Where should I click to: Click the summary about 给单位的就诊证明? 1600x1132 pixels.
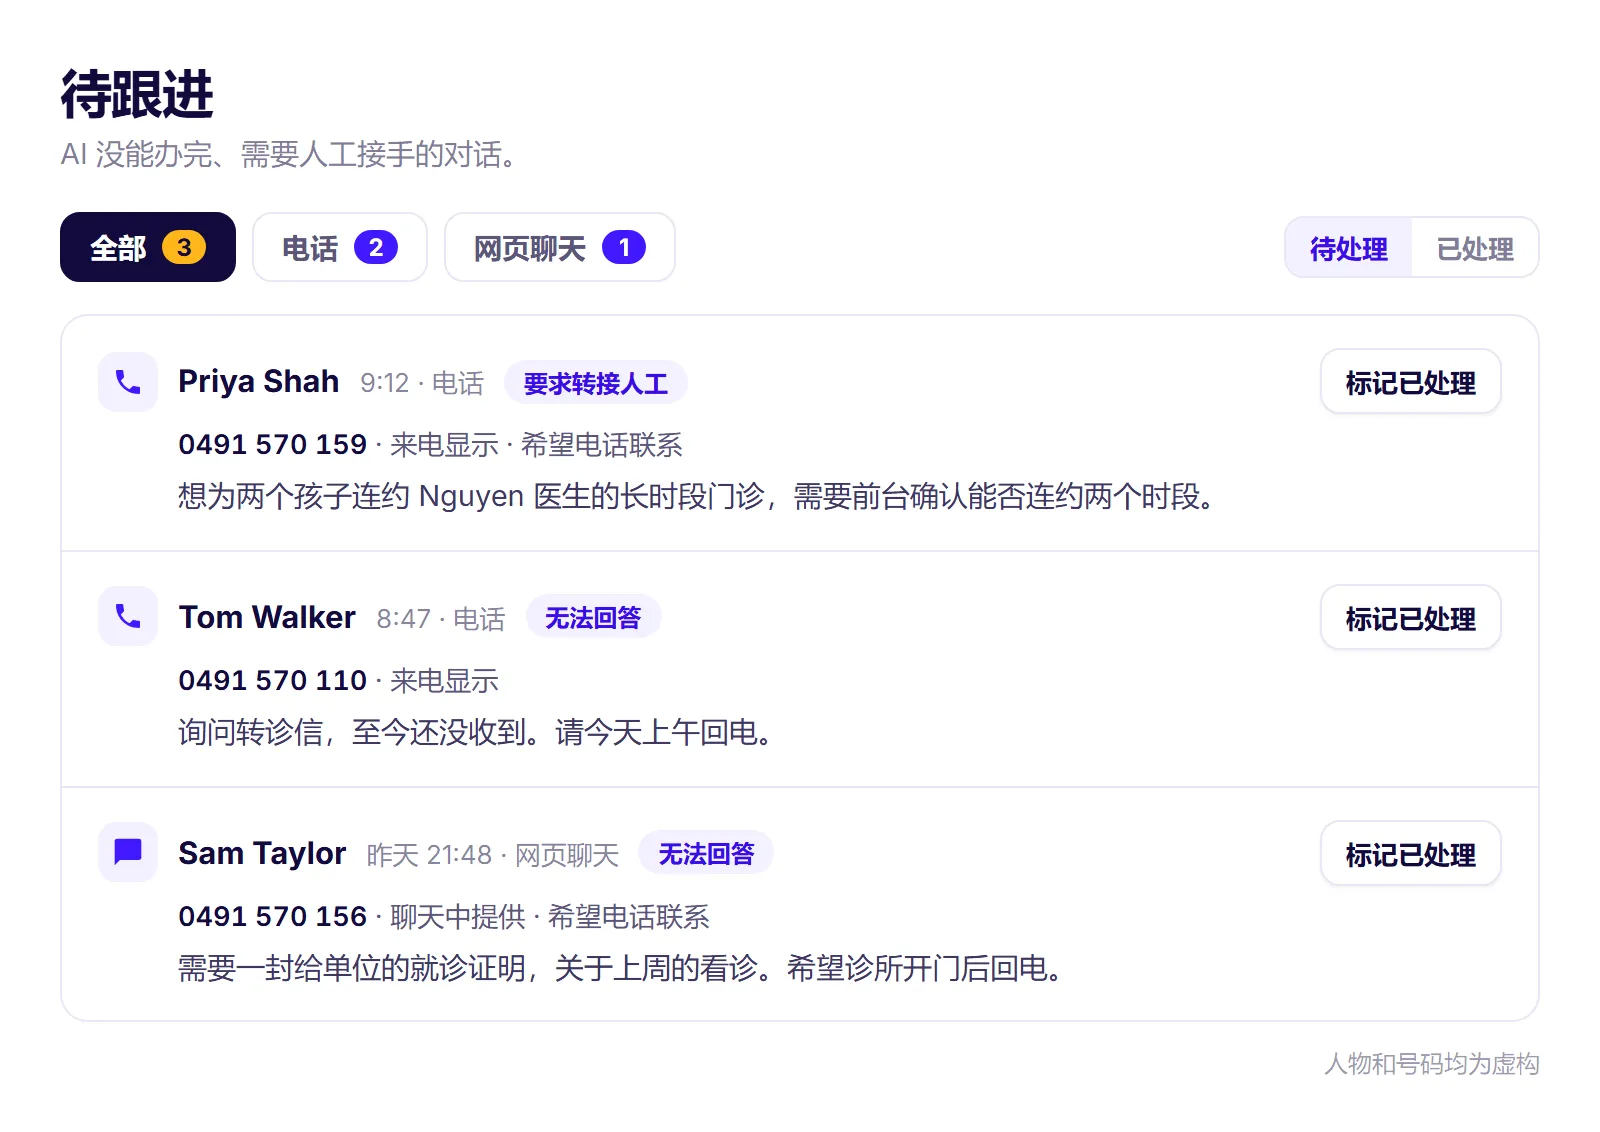coord(620,968)
